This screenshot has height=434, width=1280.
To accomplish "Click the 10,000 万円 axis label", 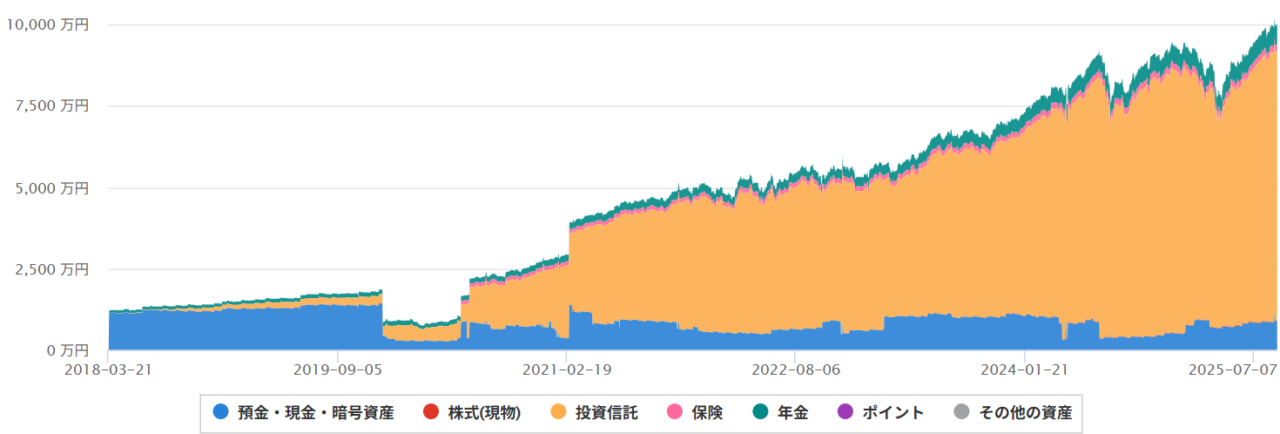I will tap(48, 25).
